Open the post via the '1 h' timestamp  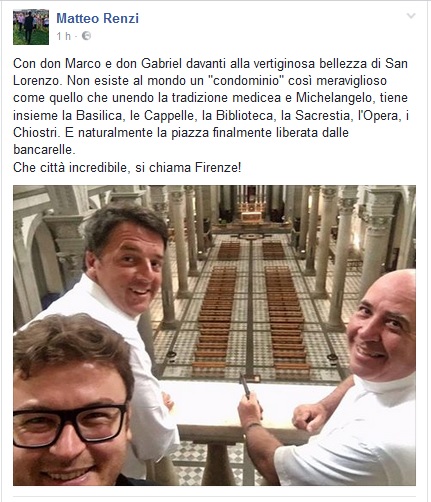(x=63, y=36)
